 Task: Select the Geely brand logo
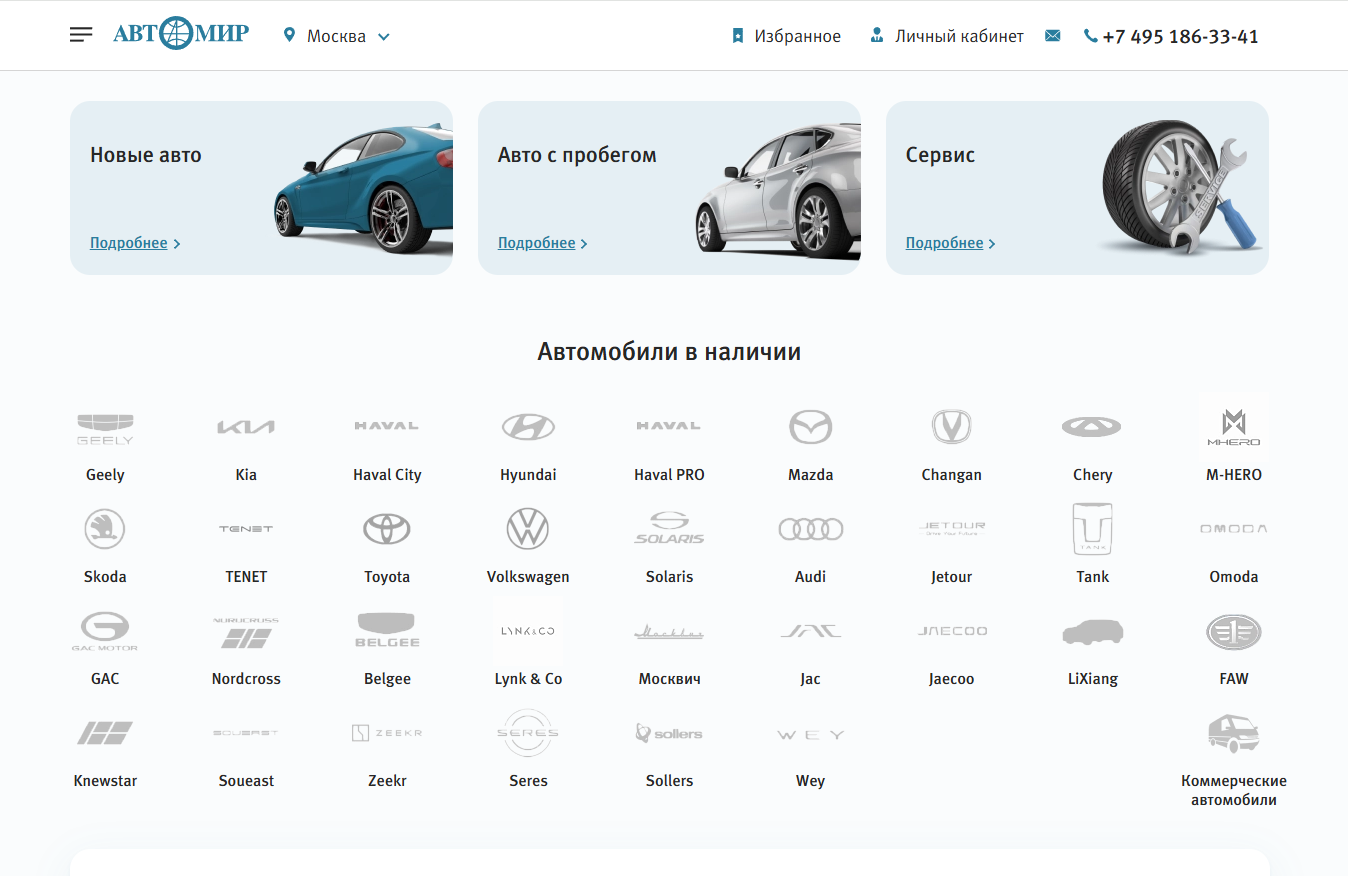click(x=105, y=428)
